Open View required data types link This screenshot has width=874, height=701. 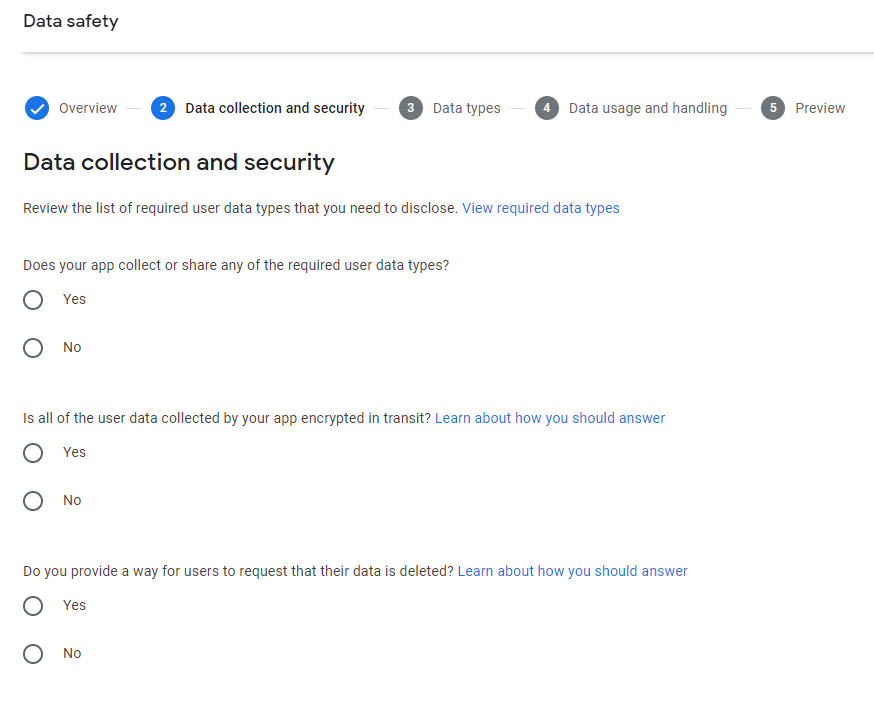pyautogui.click(x=541, y=208)
